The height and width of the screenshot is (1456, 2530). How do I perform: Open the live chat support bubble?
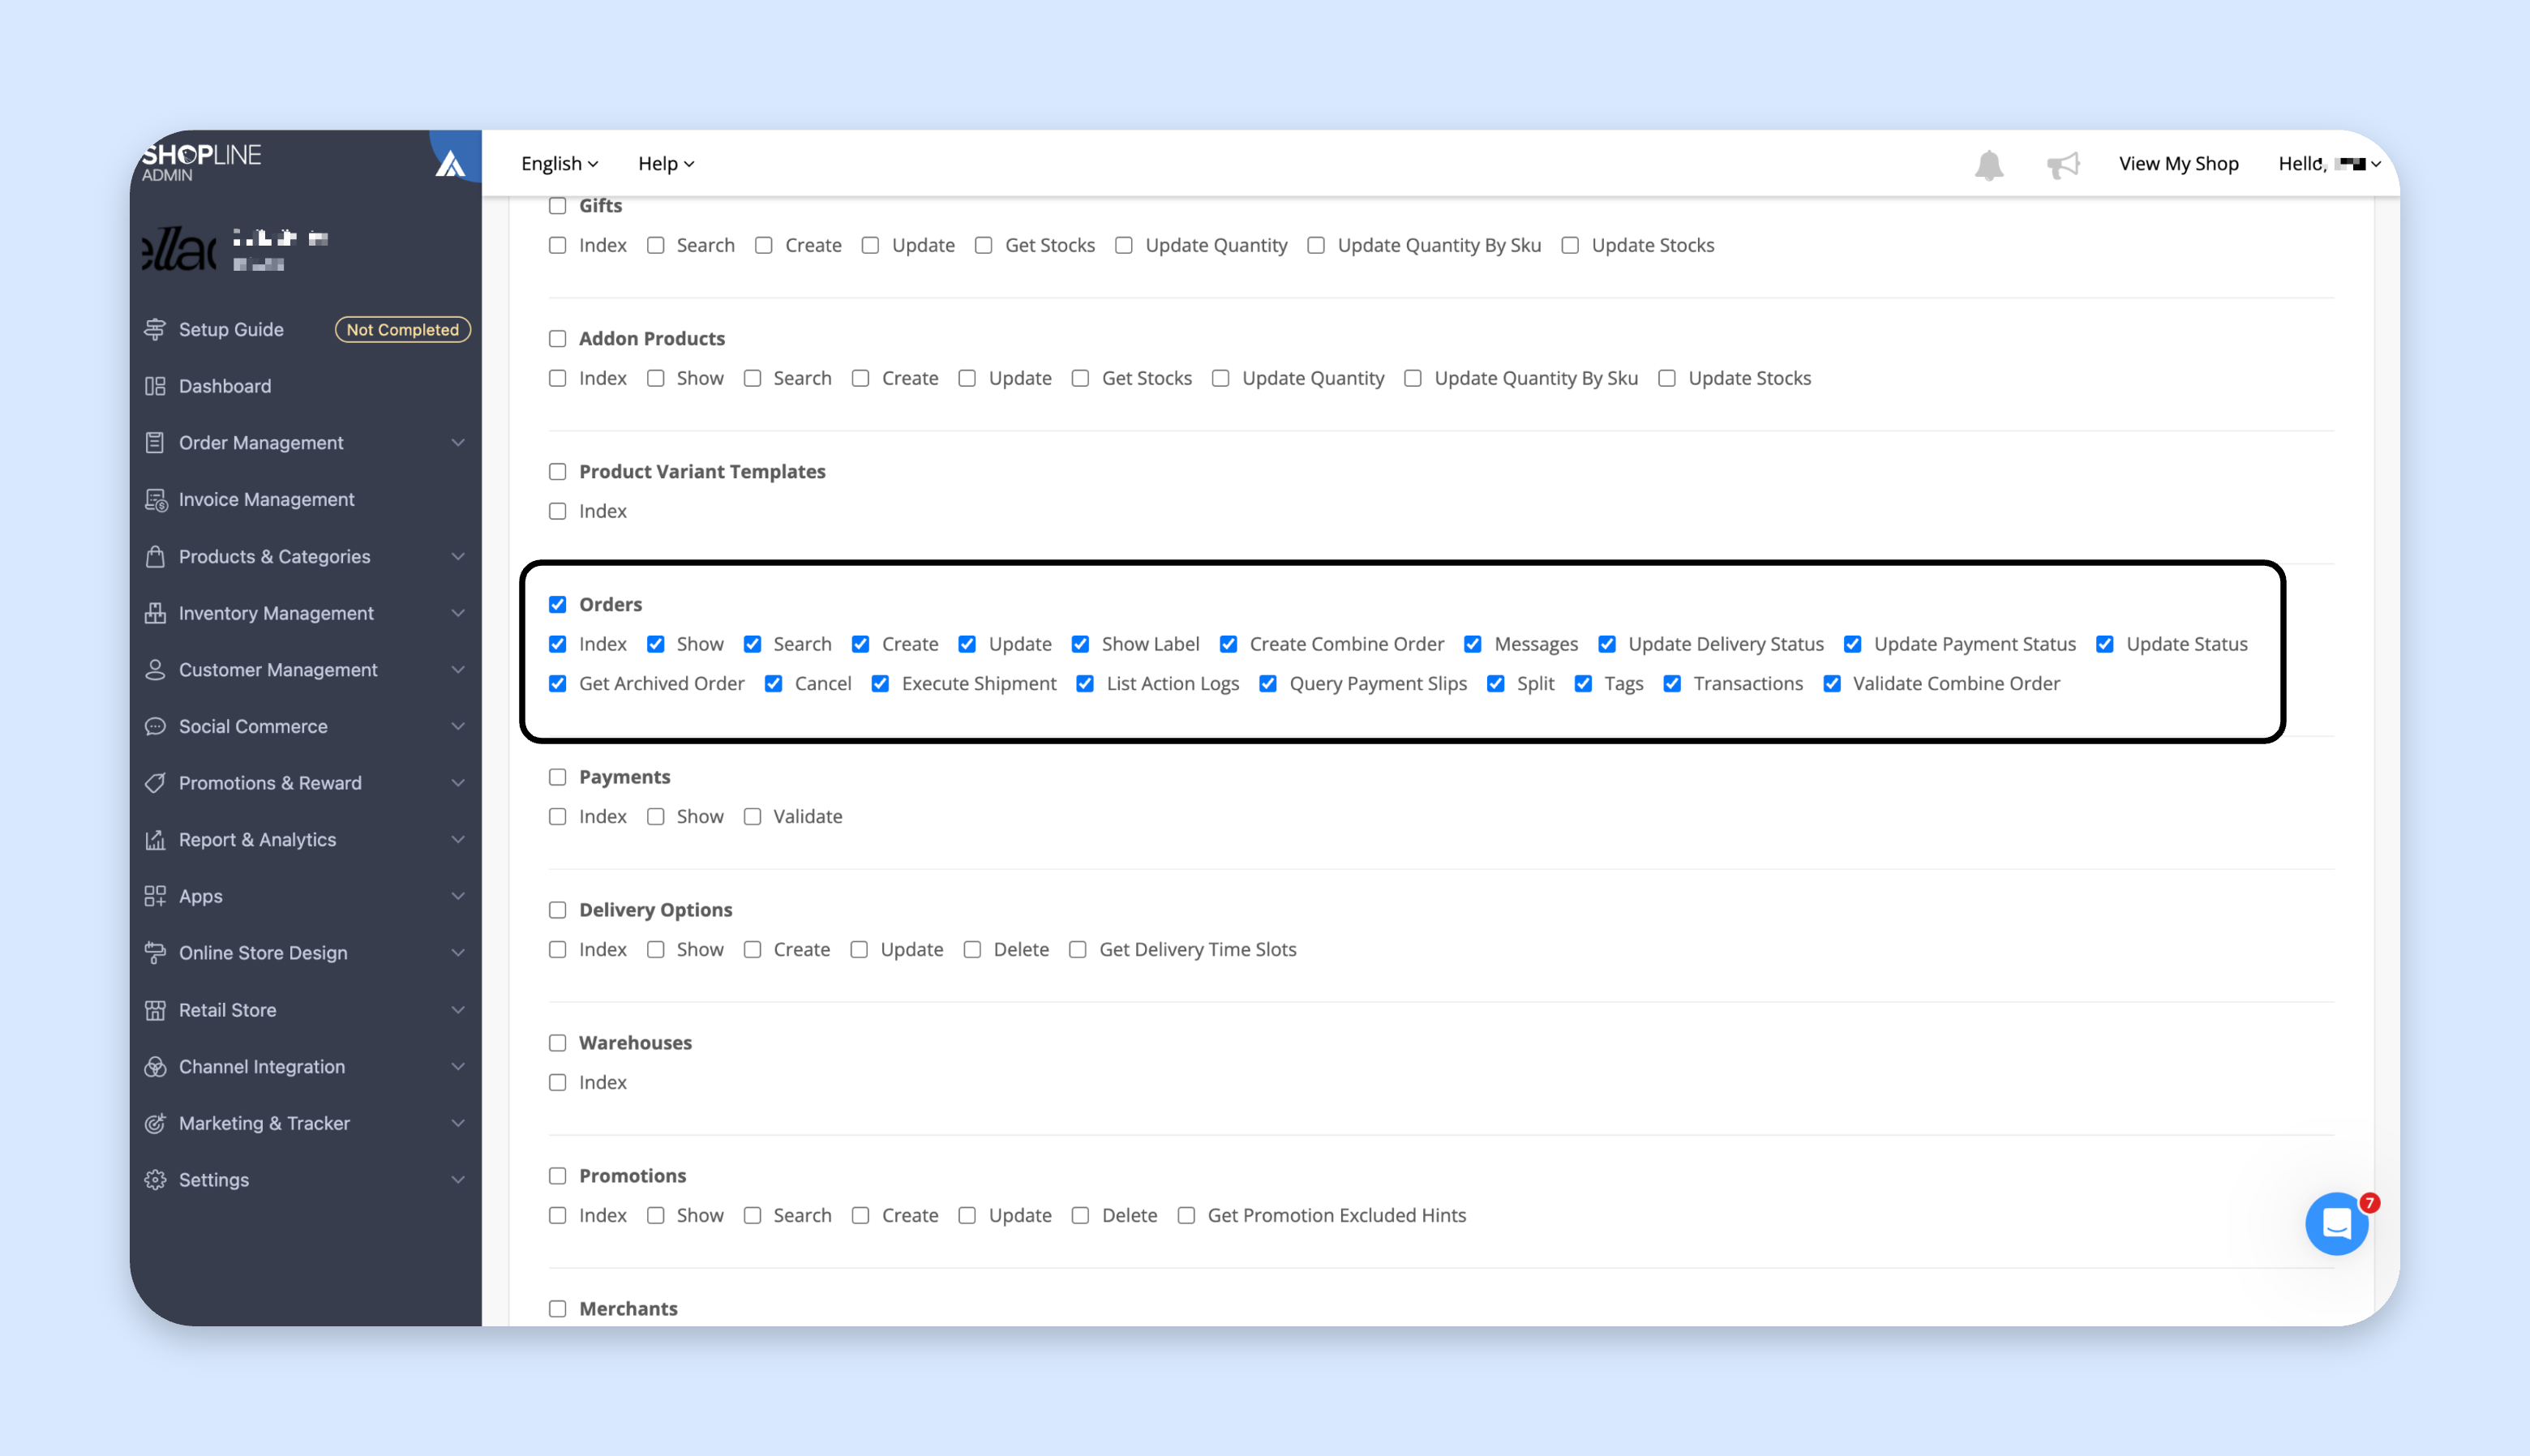point(2336,1223)
